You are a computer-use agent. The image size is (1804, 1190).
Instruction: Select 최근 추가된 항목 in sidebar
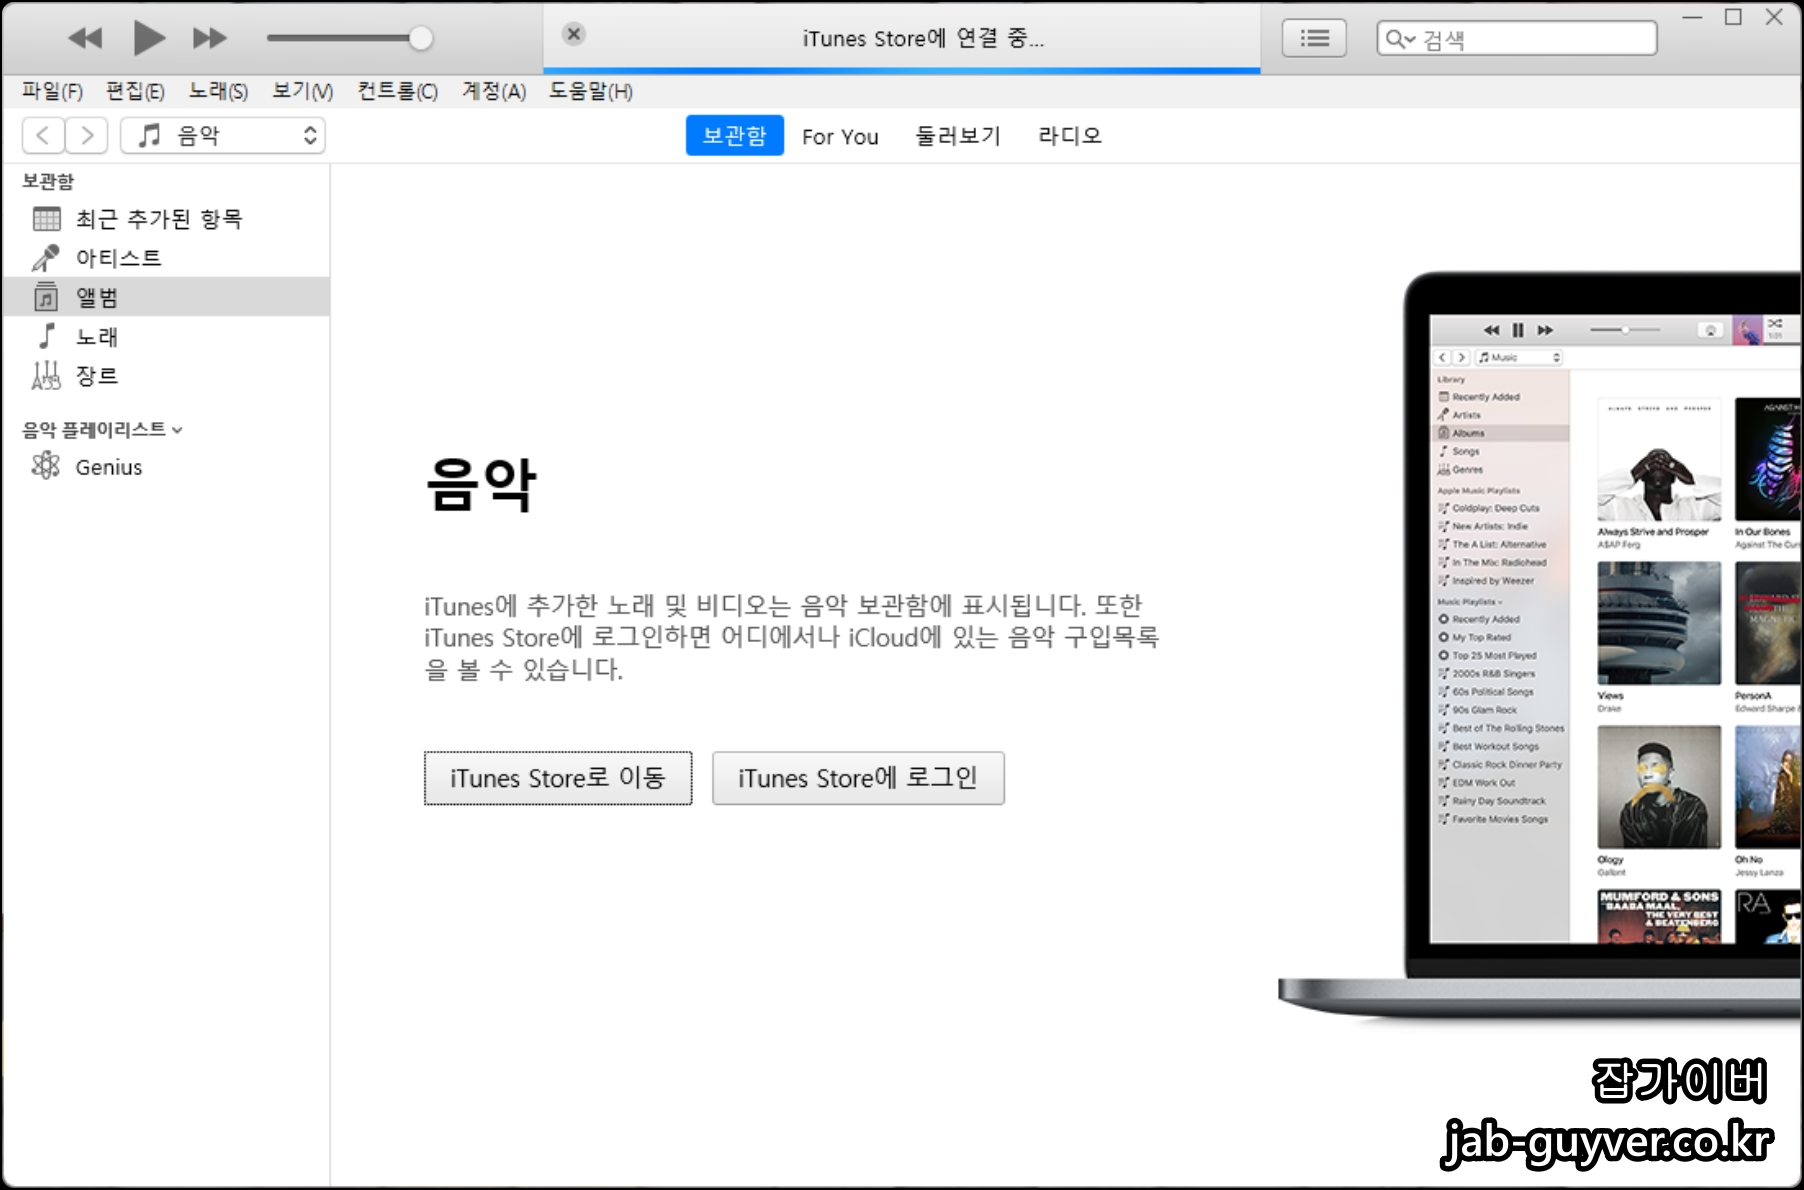(x=166, y=218)
